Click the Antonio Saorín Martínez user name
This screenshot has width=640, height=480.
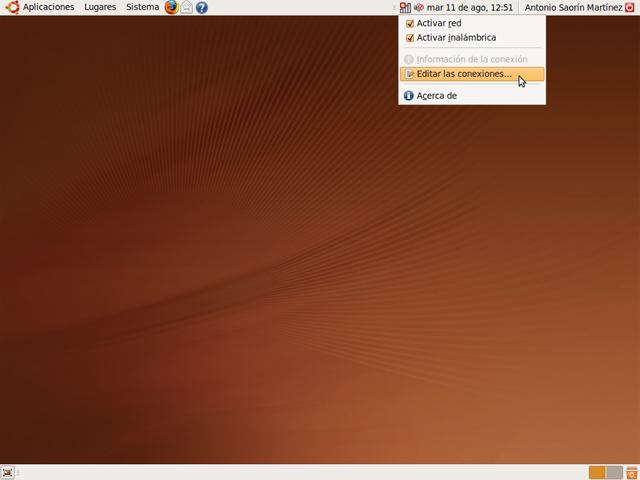coord(573,7)
